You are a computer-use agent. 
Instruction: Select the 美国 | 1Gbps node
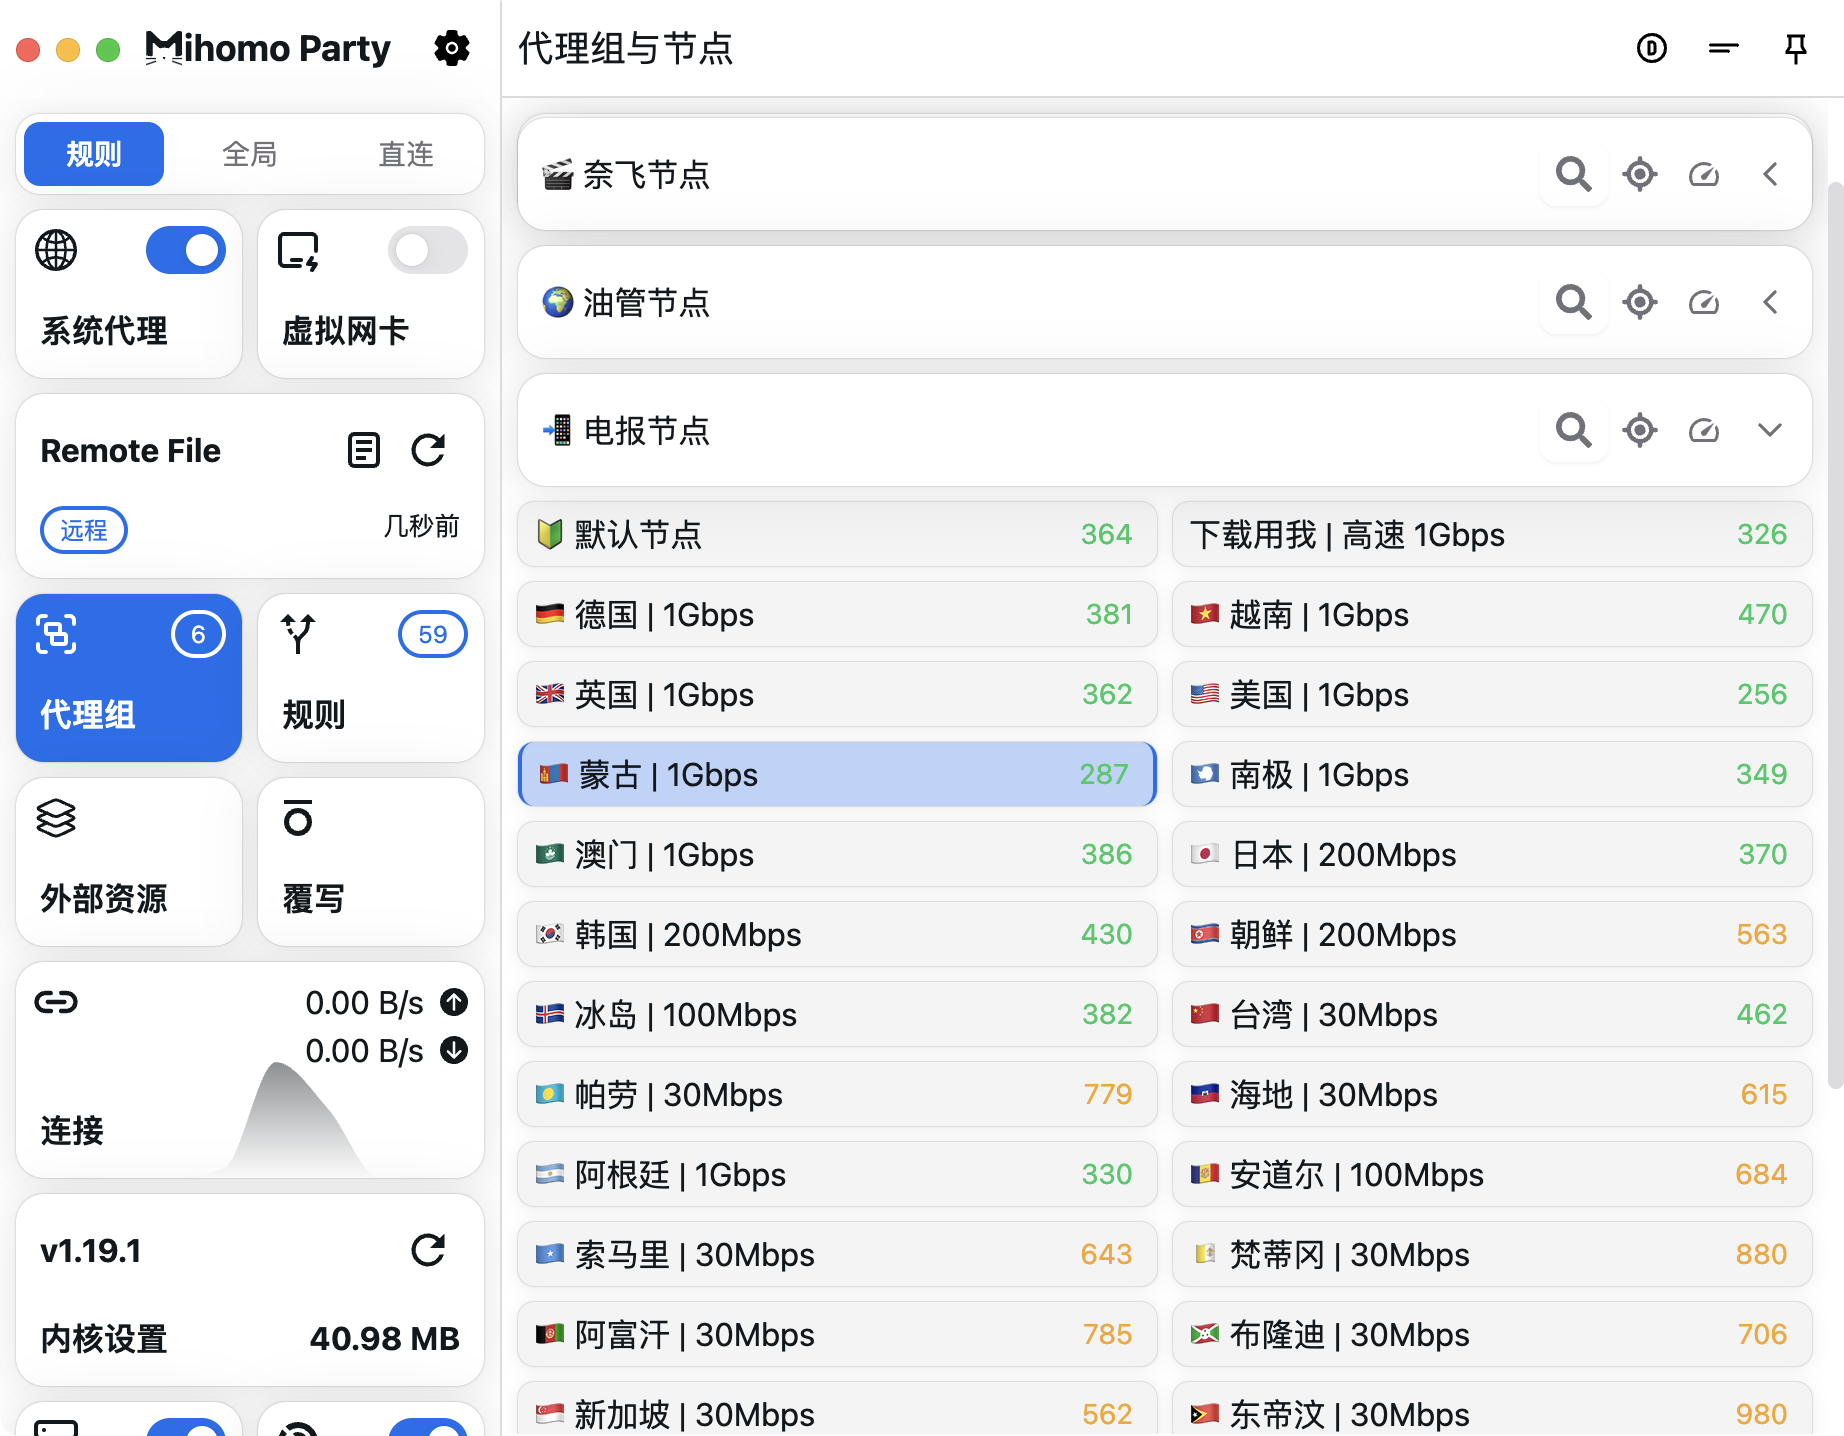1492,694
